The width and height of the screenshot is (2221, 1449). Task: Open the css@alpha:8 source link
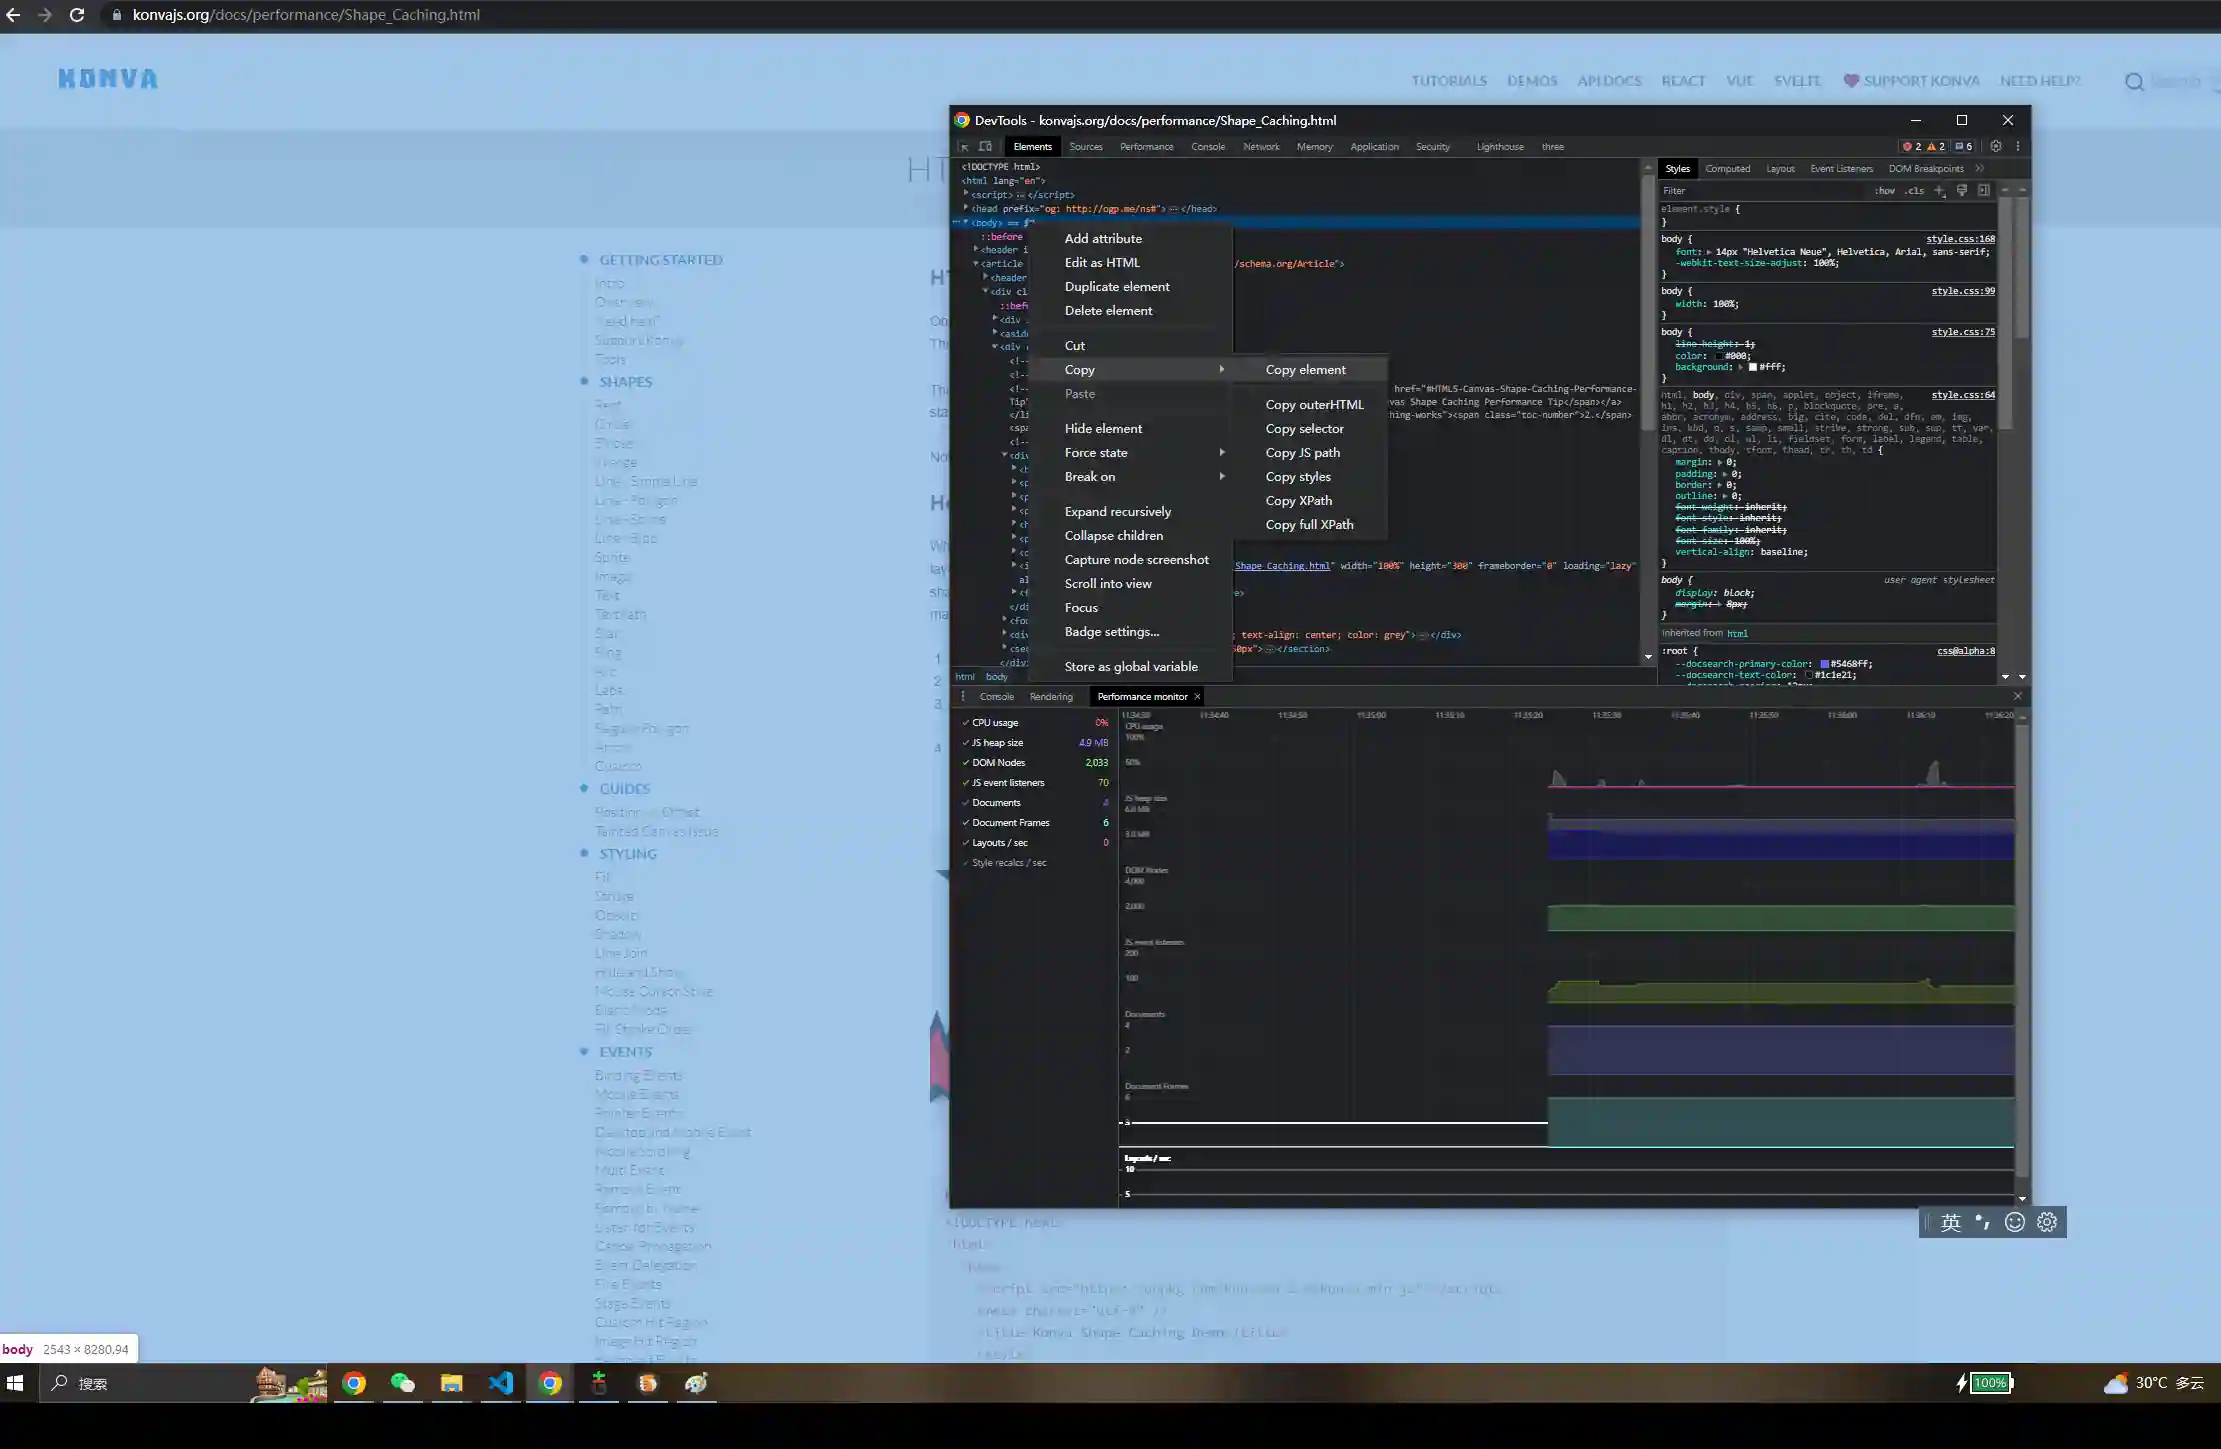click(x=1966, y=651)
